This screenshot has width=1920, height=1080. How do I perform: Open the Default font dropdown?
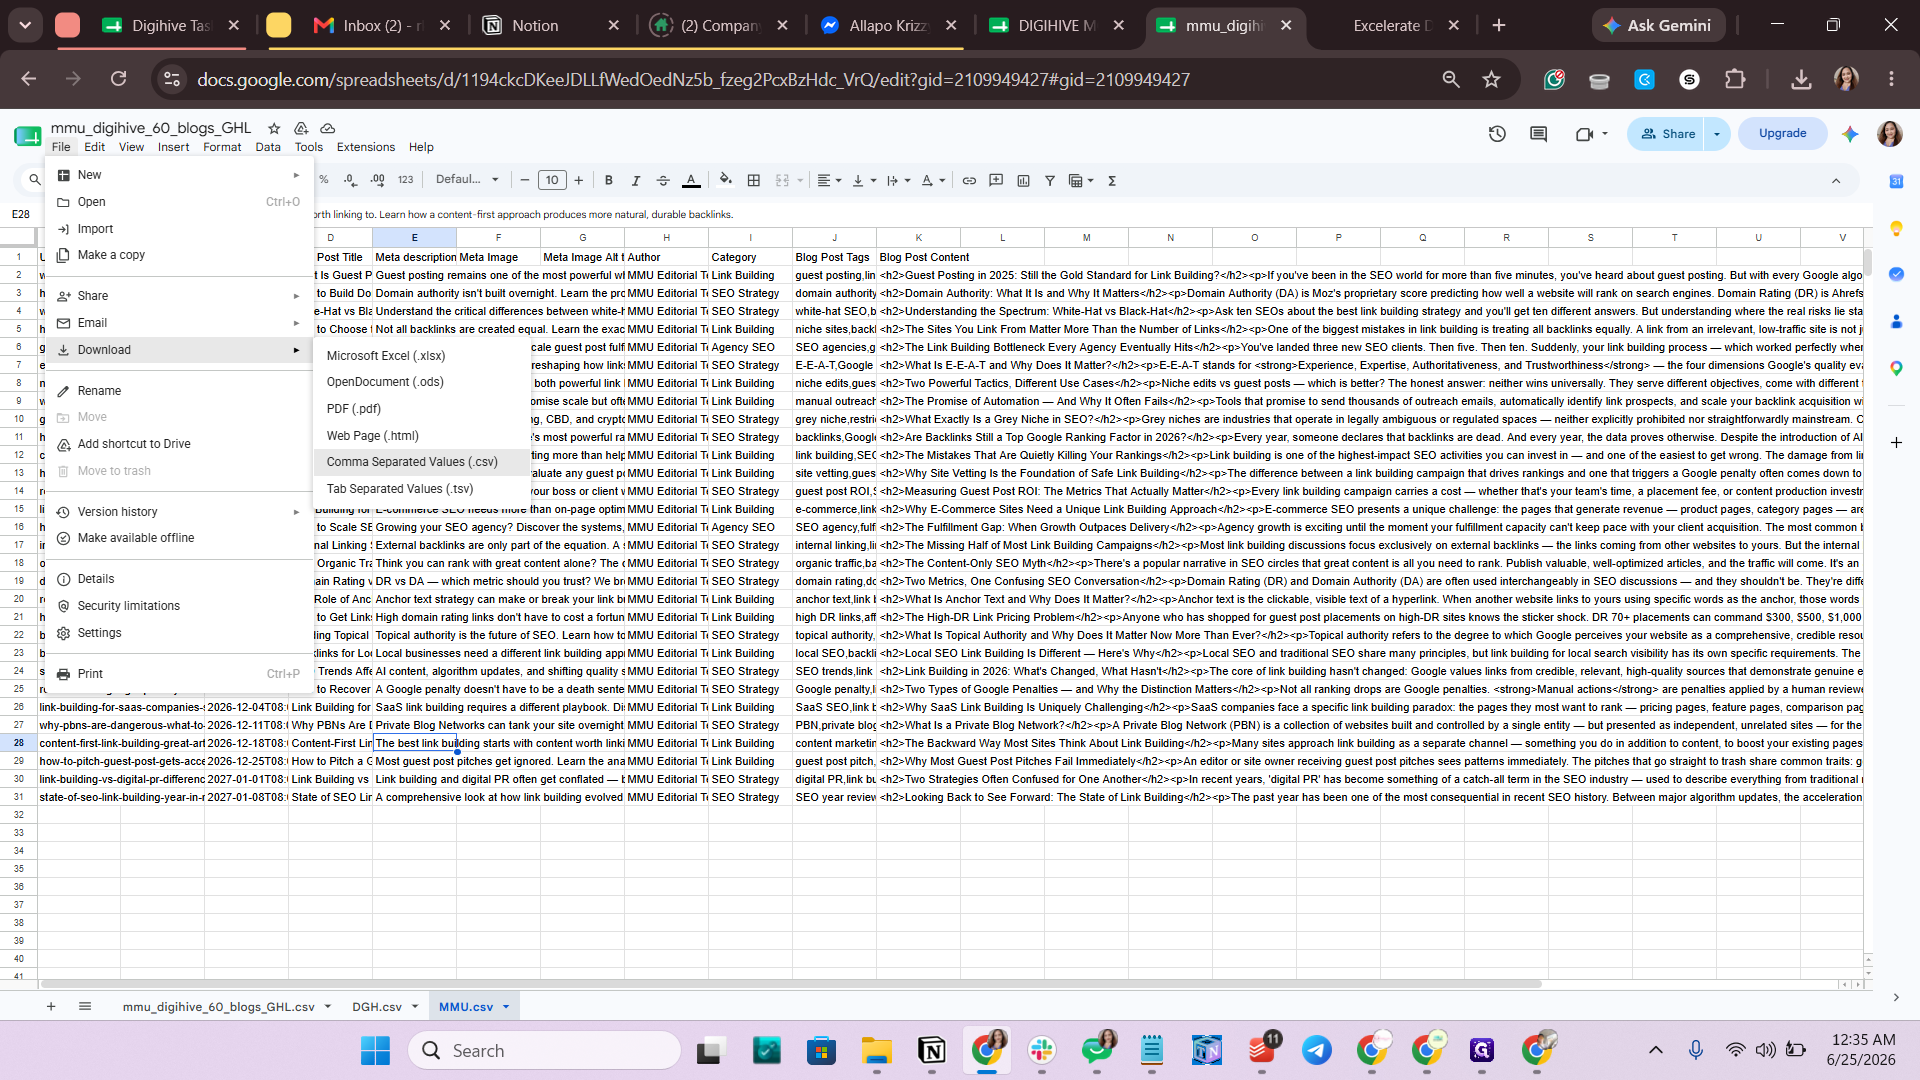467,180
